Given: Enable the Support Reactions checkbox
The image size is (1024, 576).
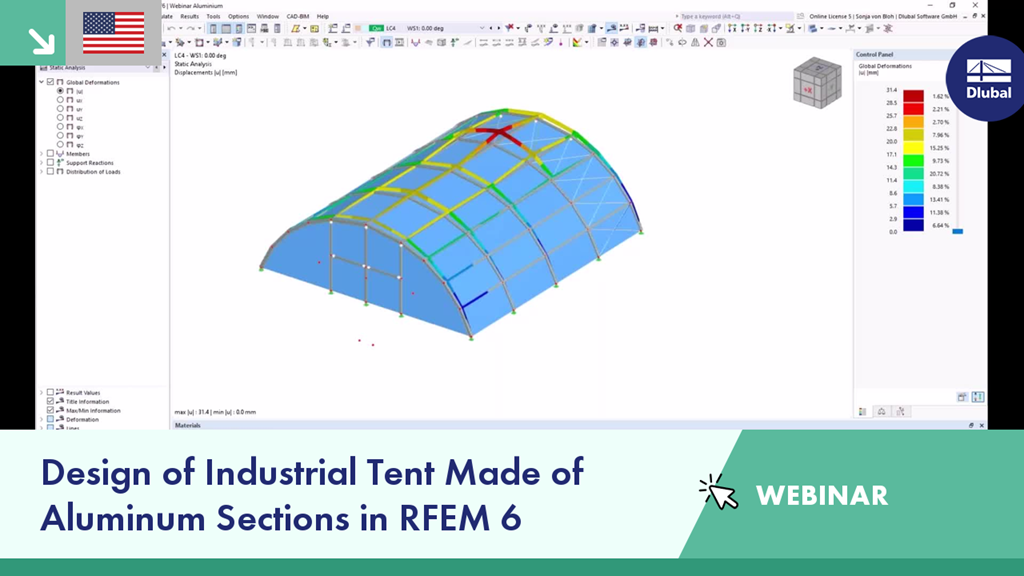Looking at the screenshot, I should coord(50,163).
